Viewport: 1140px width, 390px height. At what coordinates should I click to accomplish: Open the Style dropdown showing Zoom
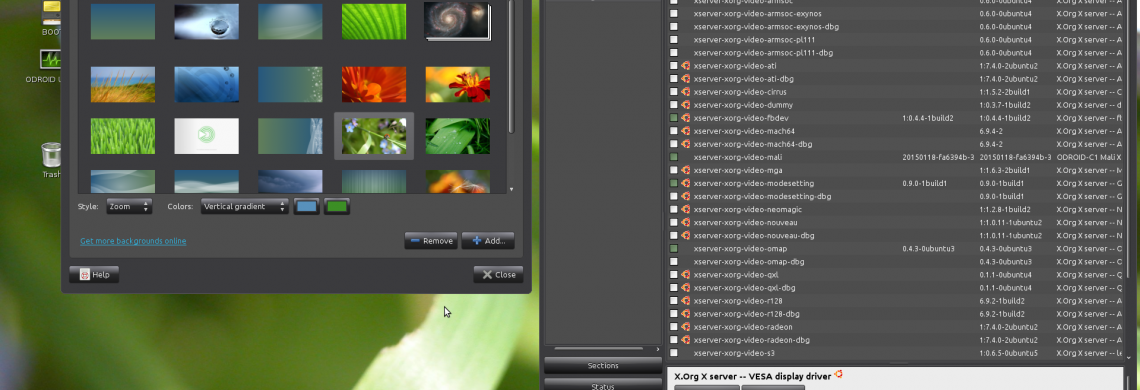click(x=129, y=207)
